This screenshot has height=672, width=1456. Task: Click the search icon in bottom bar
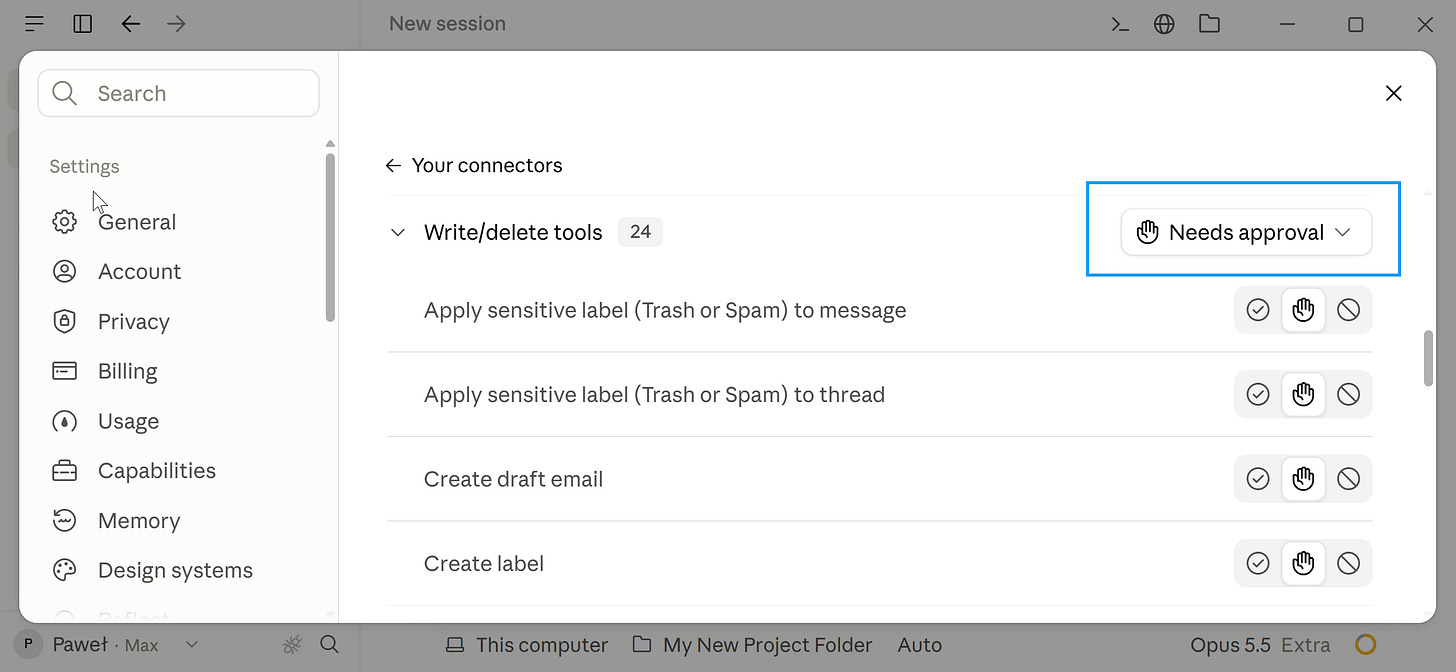coord(329,645)
